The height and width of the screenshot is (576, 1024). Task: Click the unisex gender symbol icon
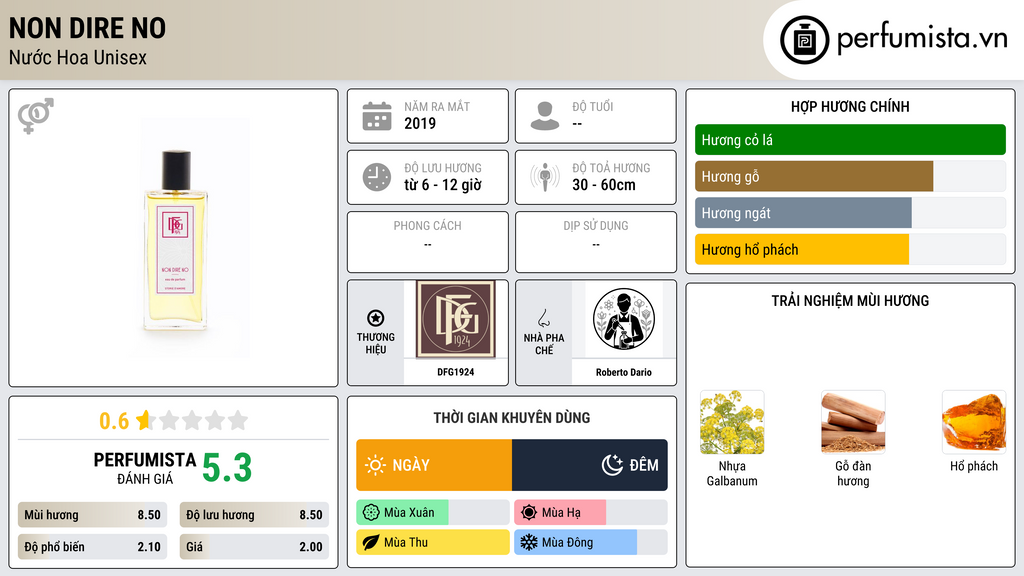click(36, 116)
